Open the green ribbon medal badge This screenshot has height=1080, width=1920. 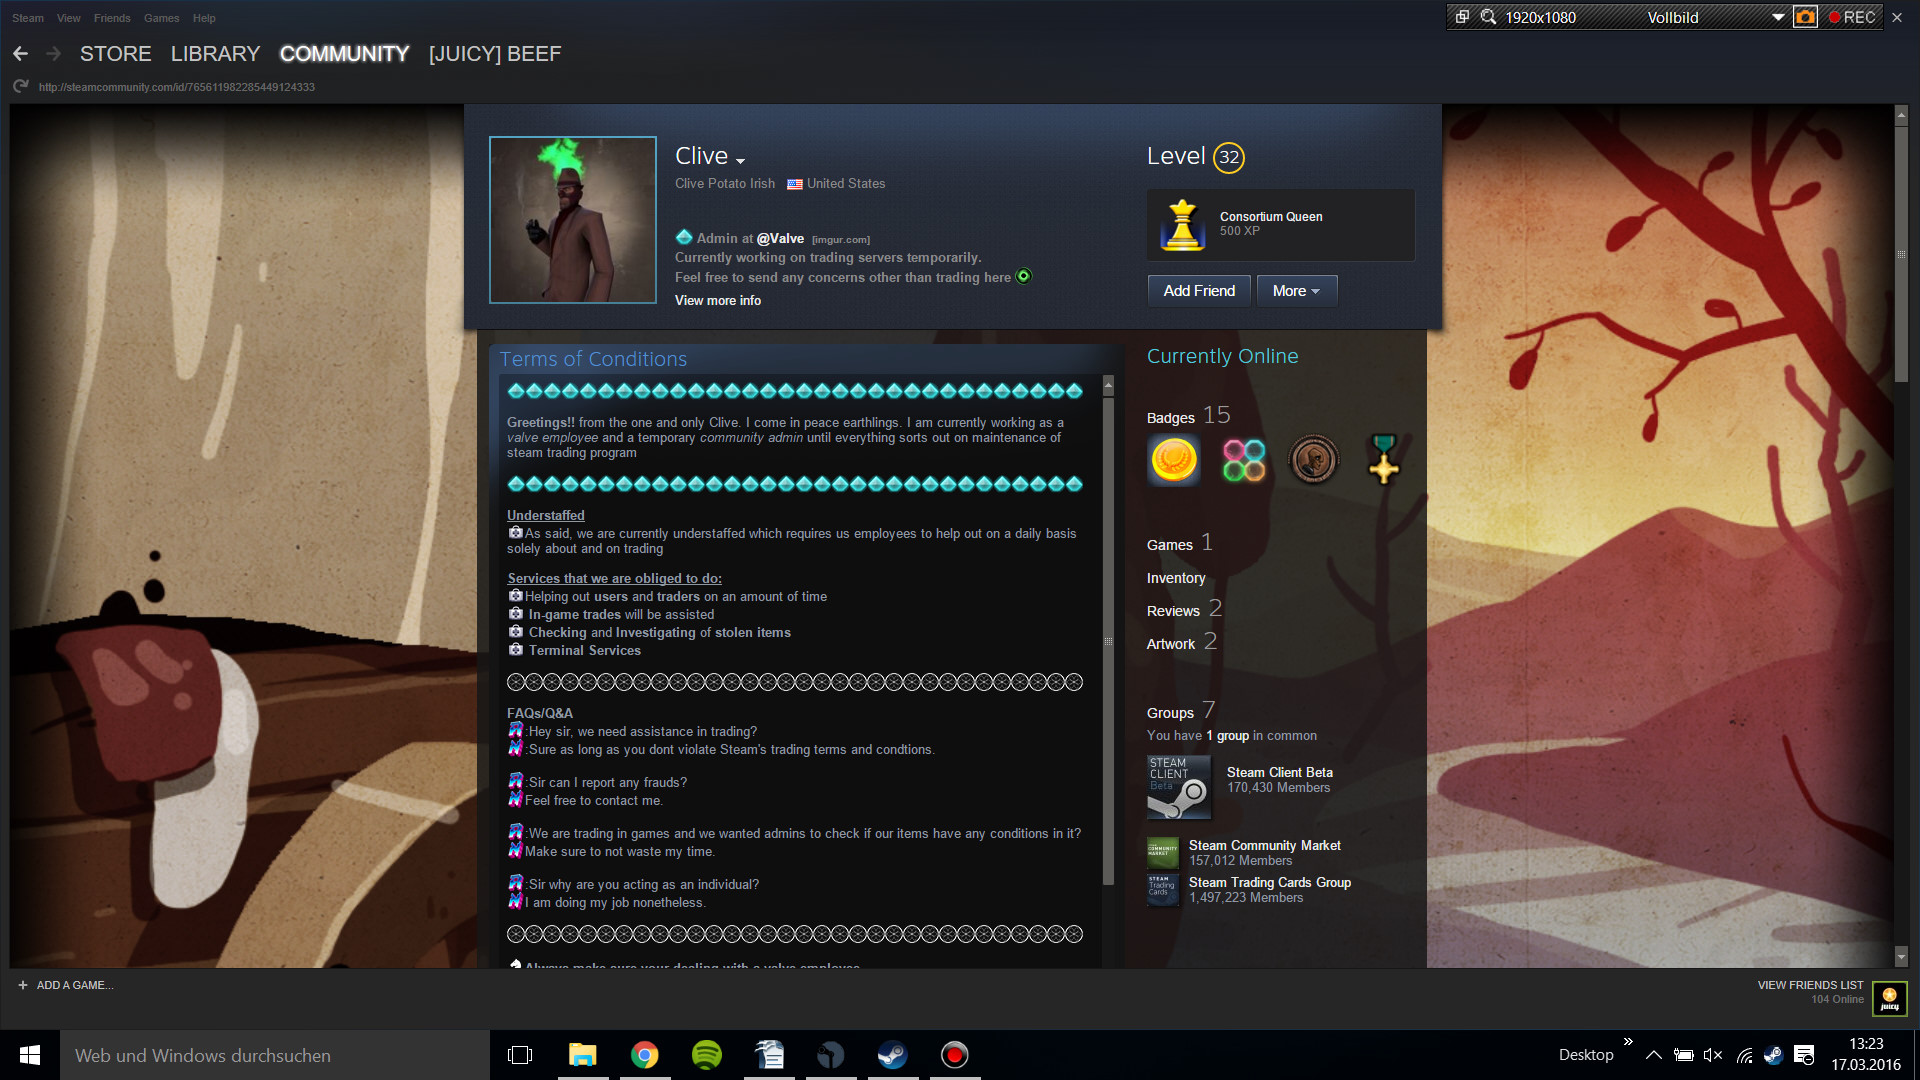tap(1384, 460)
